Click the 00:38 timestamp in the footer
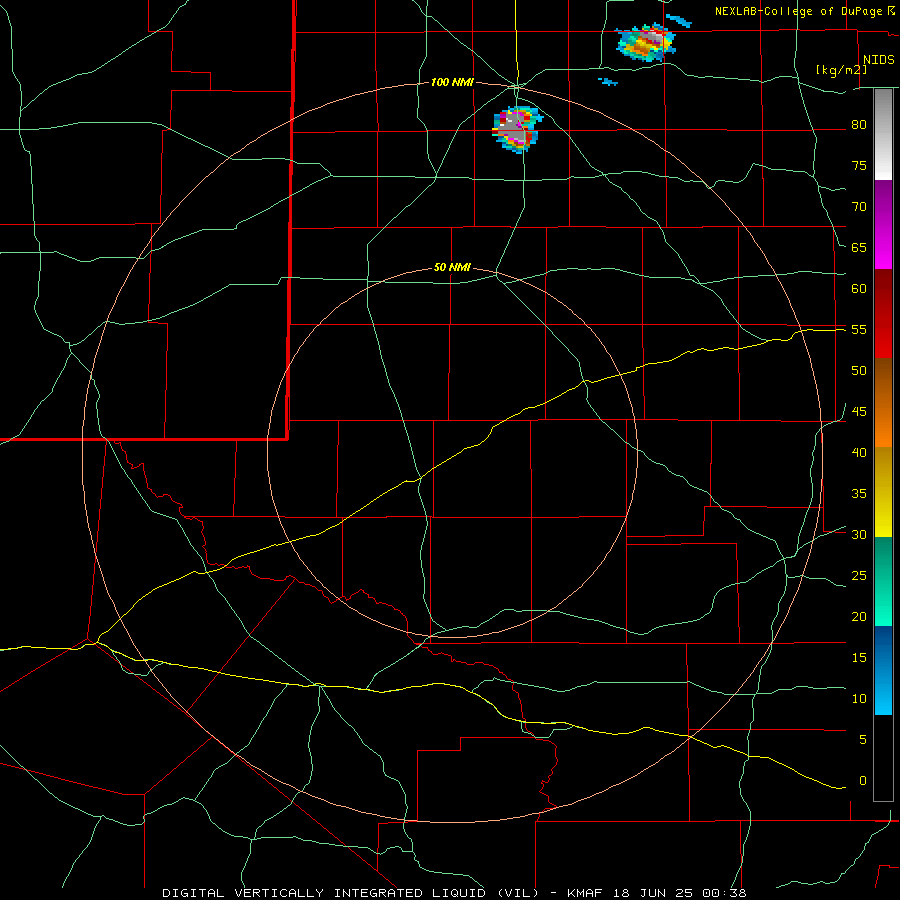Image resolution: width=900 pixels, height=900 pixels. (724, 893)
